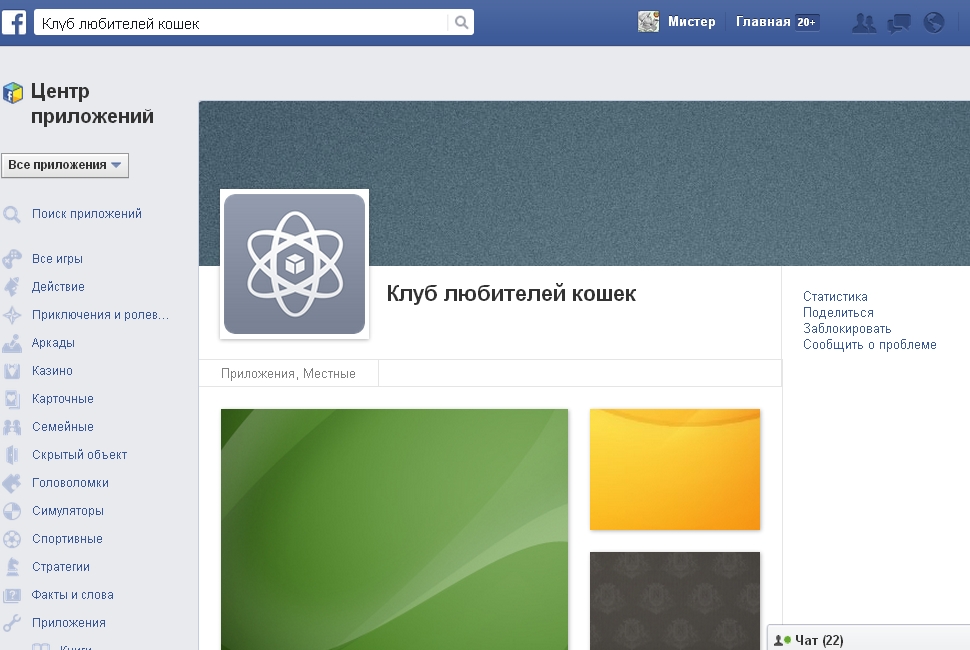The width and height of the screenshot is (970, 650).
Task: Click the Аркады joystick icon
Action: [12, 343]
